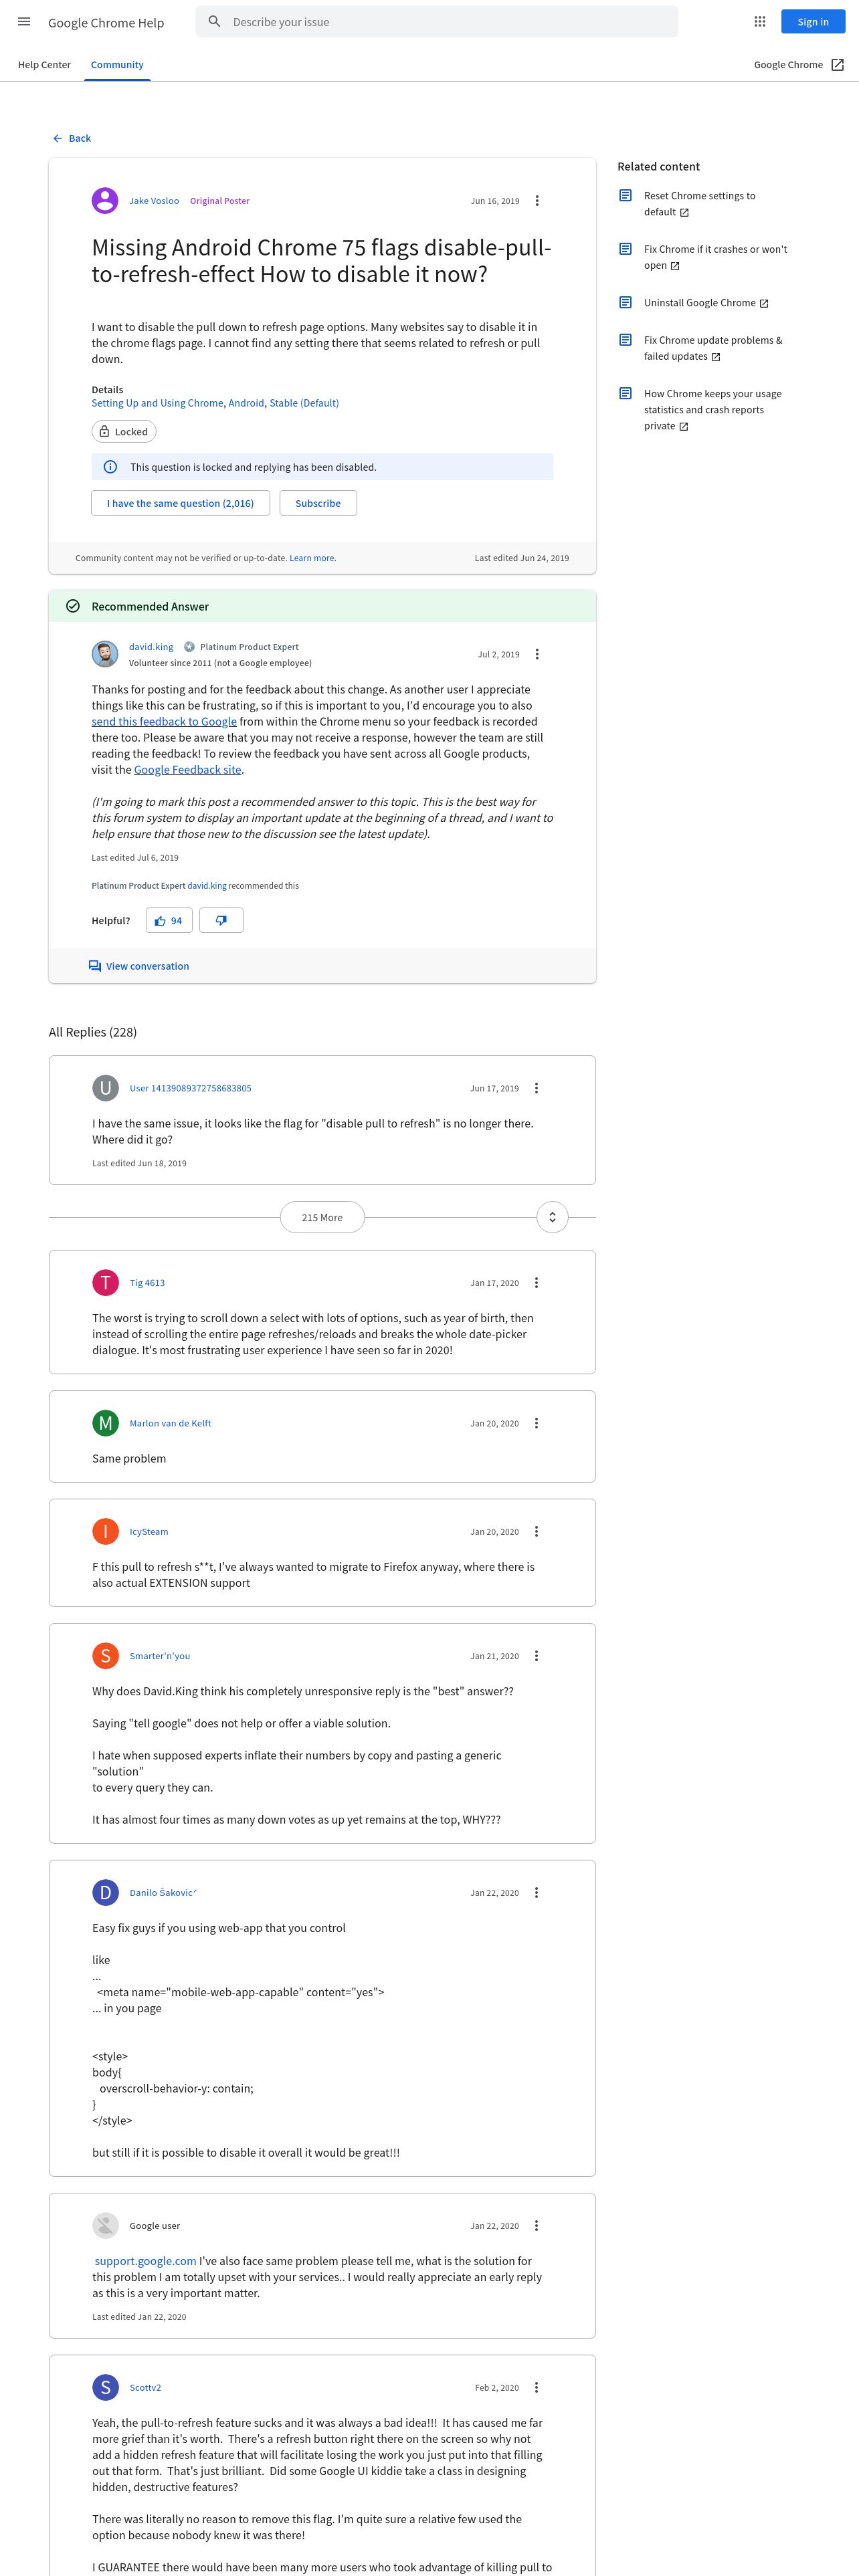Click the Subscribe button
859x2576 pixels.
click(x=318, y=503)
